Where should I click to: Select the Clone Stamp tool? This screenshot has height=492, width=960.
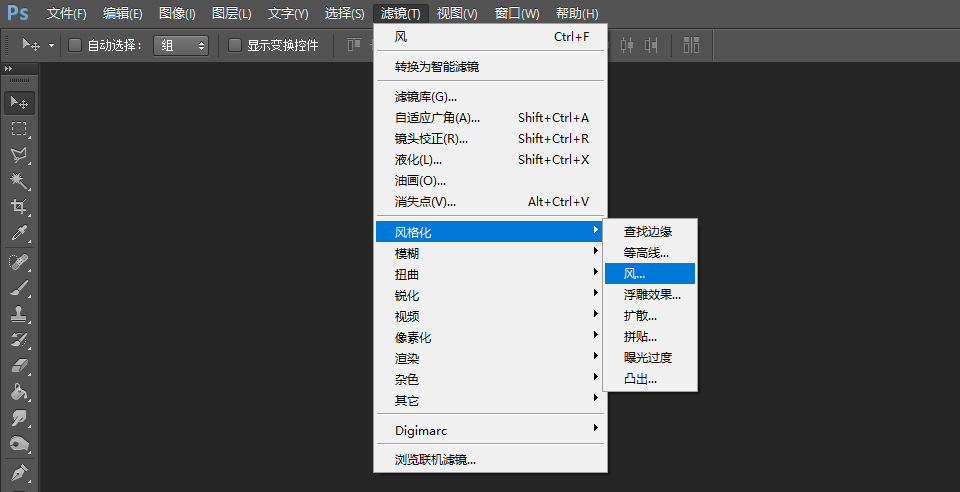tap(19, 314)
